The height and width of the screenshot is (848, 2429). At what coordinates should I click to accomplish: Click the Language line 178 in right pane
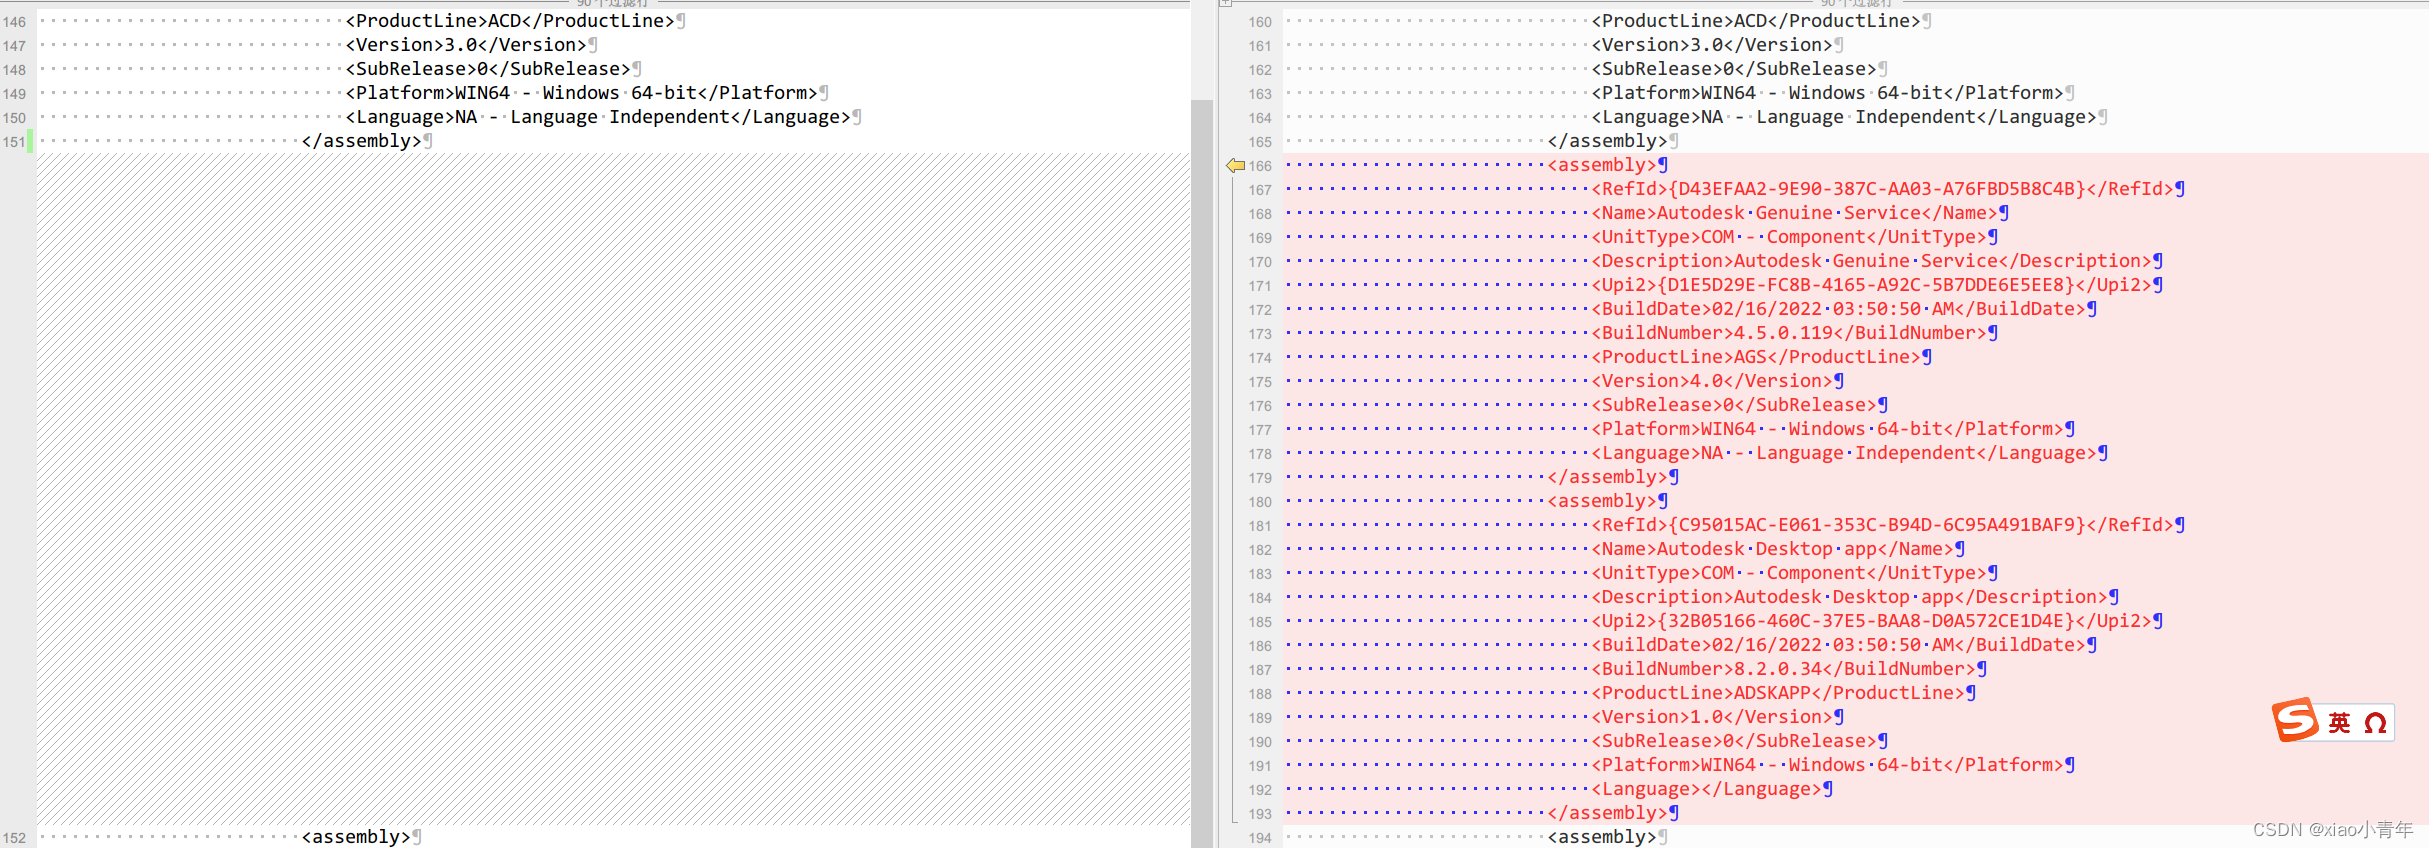(1845, 453)
